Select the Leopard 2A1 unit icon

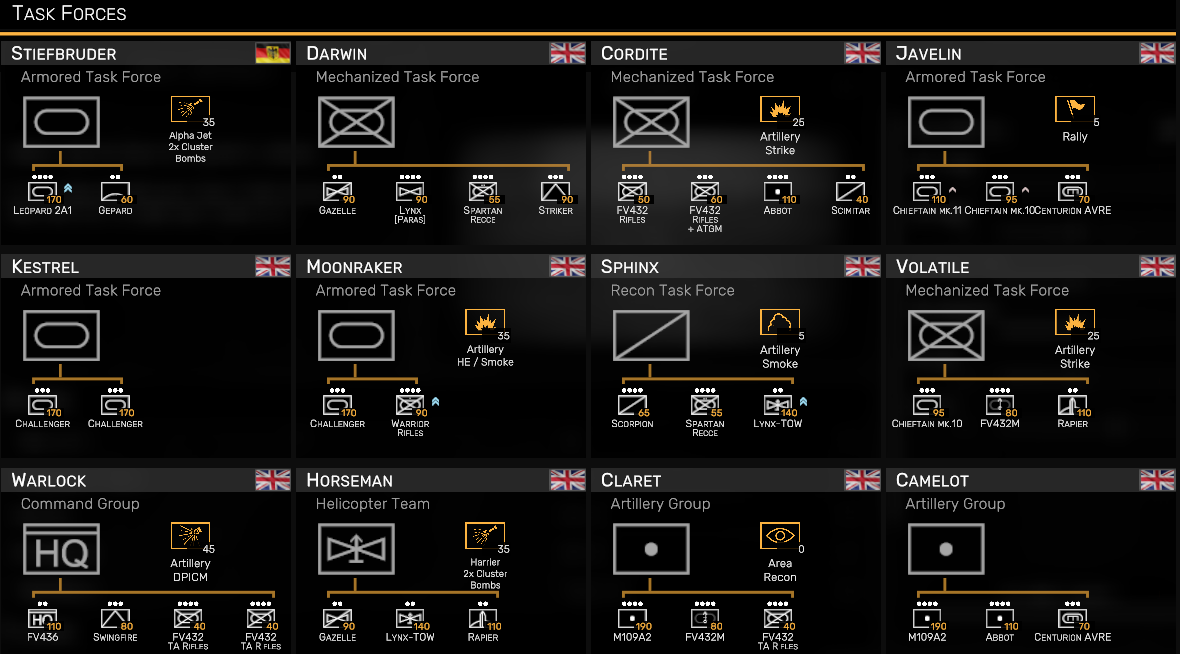42,192
